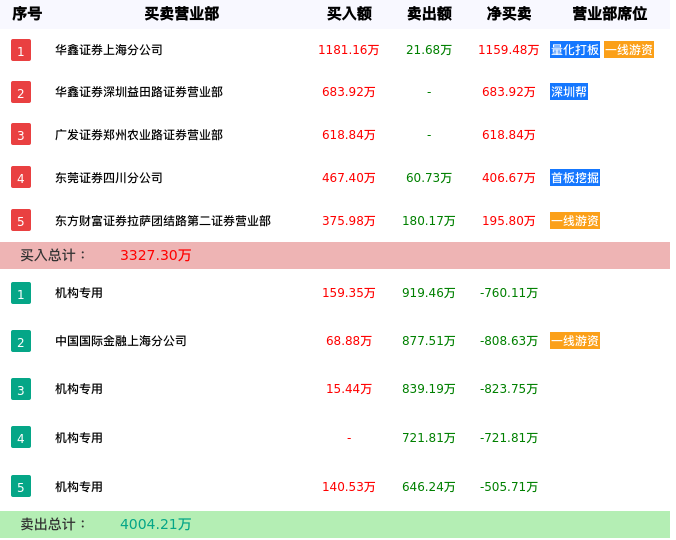Select 机构专用 in sell row 4
This screenshot has height=540, width=676.
tap(79, 438)
